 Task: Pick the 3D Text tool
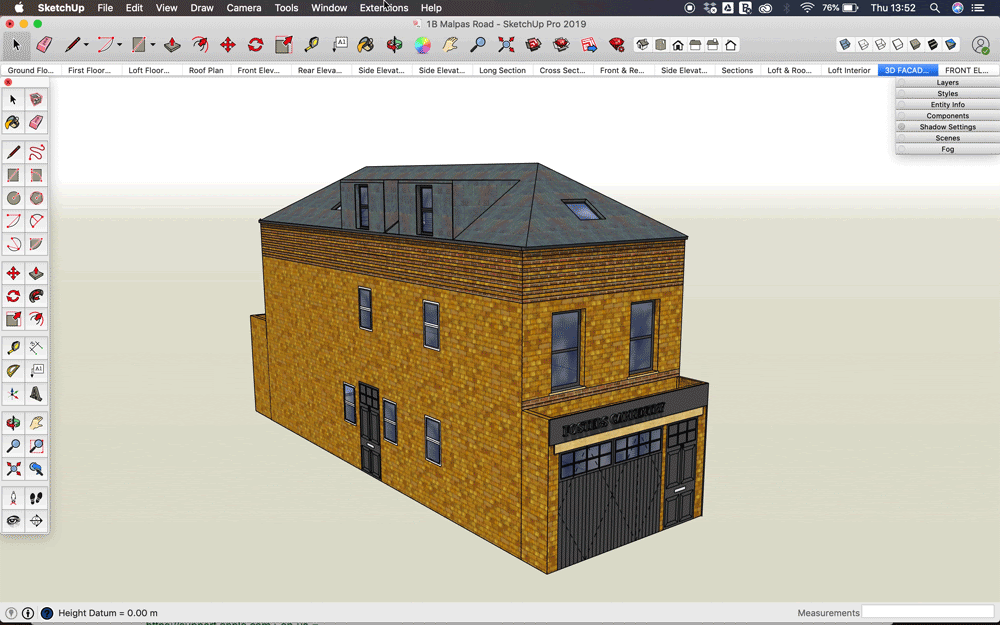36,395
